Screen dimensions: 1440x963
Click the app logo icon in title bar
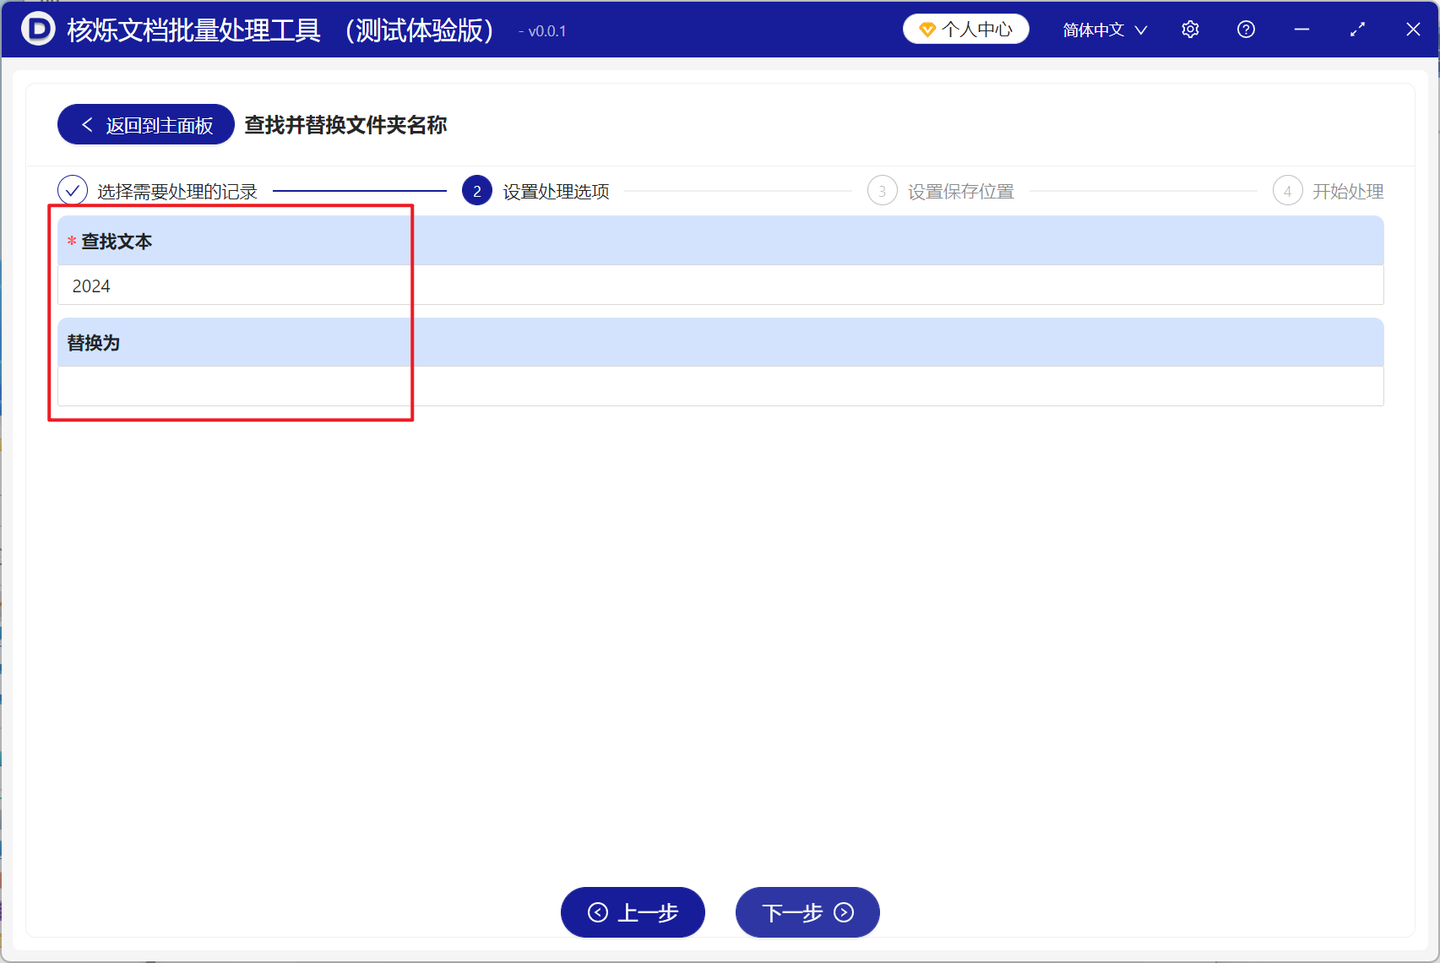coord(38,29)
